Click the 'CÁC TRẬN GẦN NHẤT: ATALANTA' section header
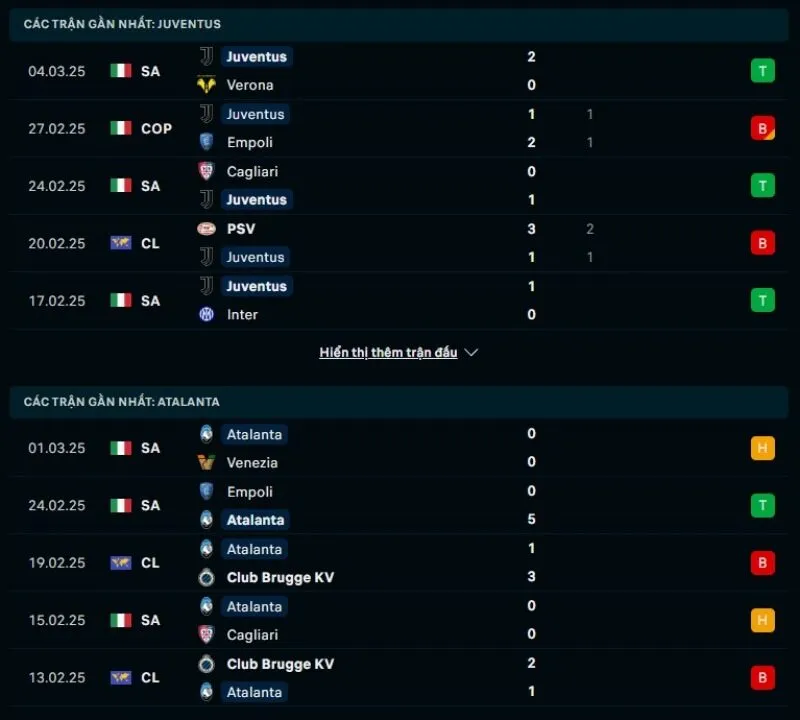Screen dimensions: 800x720 tap(120, 402)
